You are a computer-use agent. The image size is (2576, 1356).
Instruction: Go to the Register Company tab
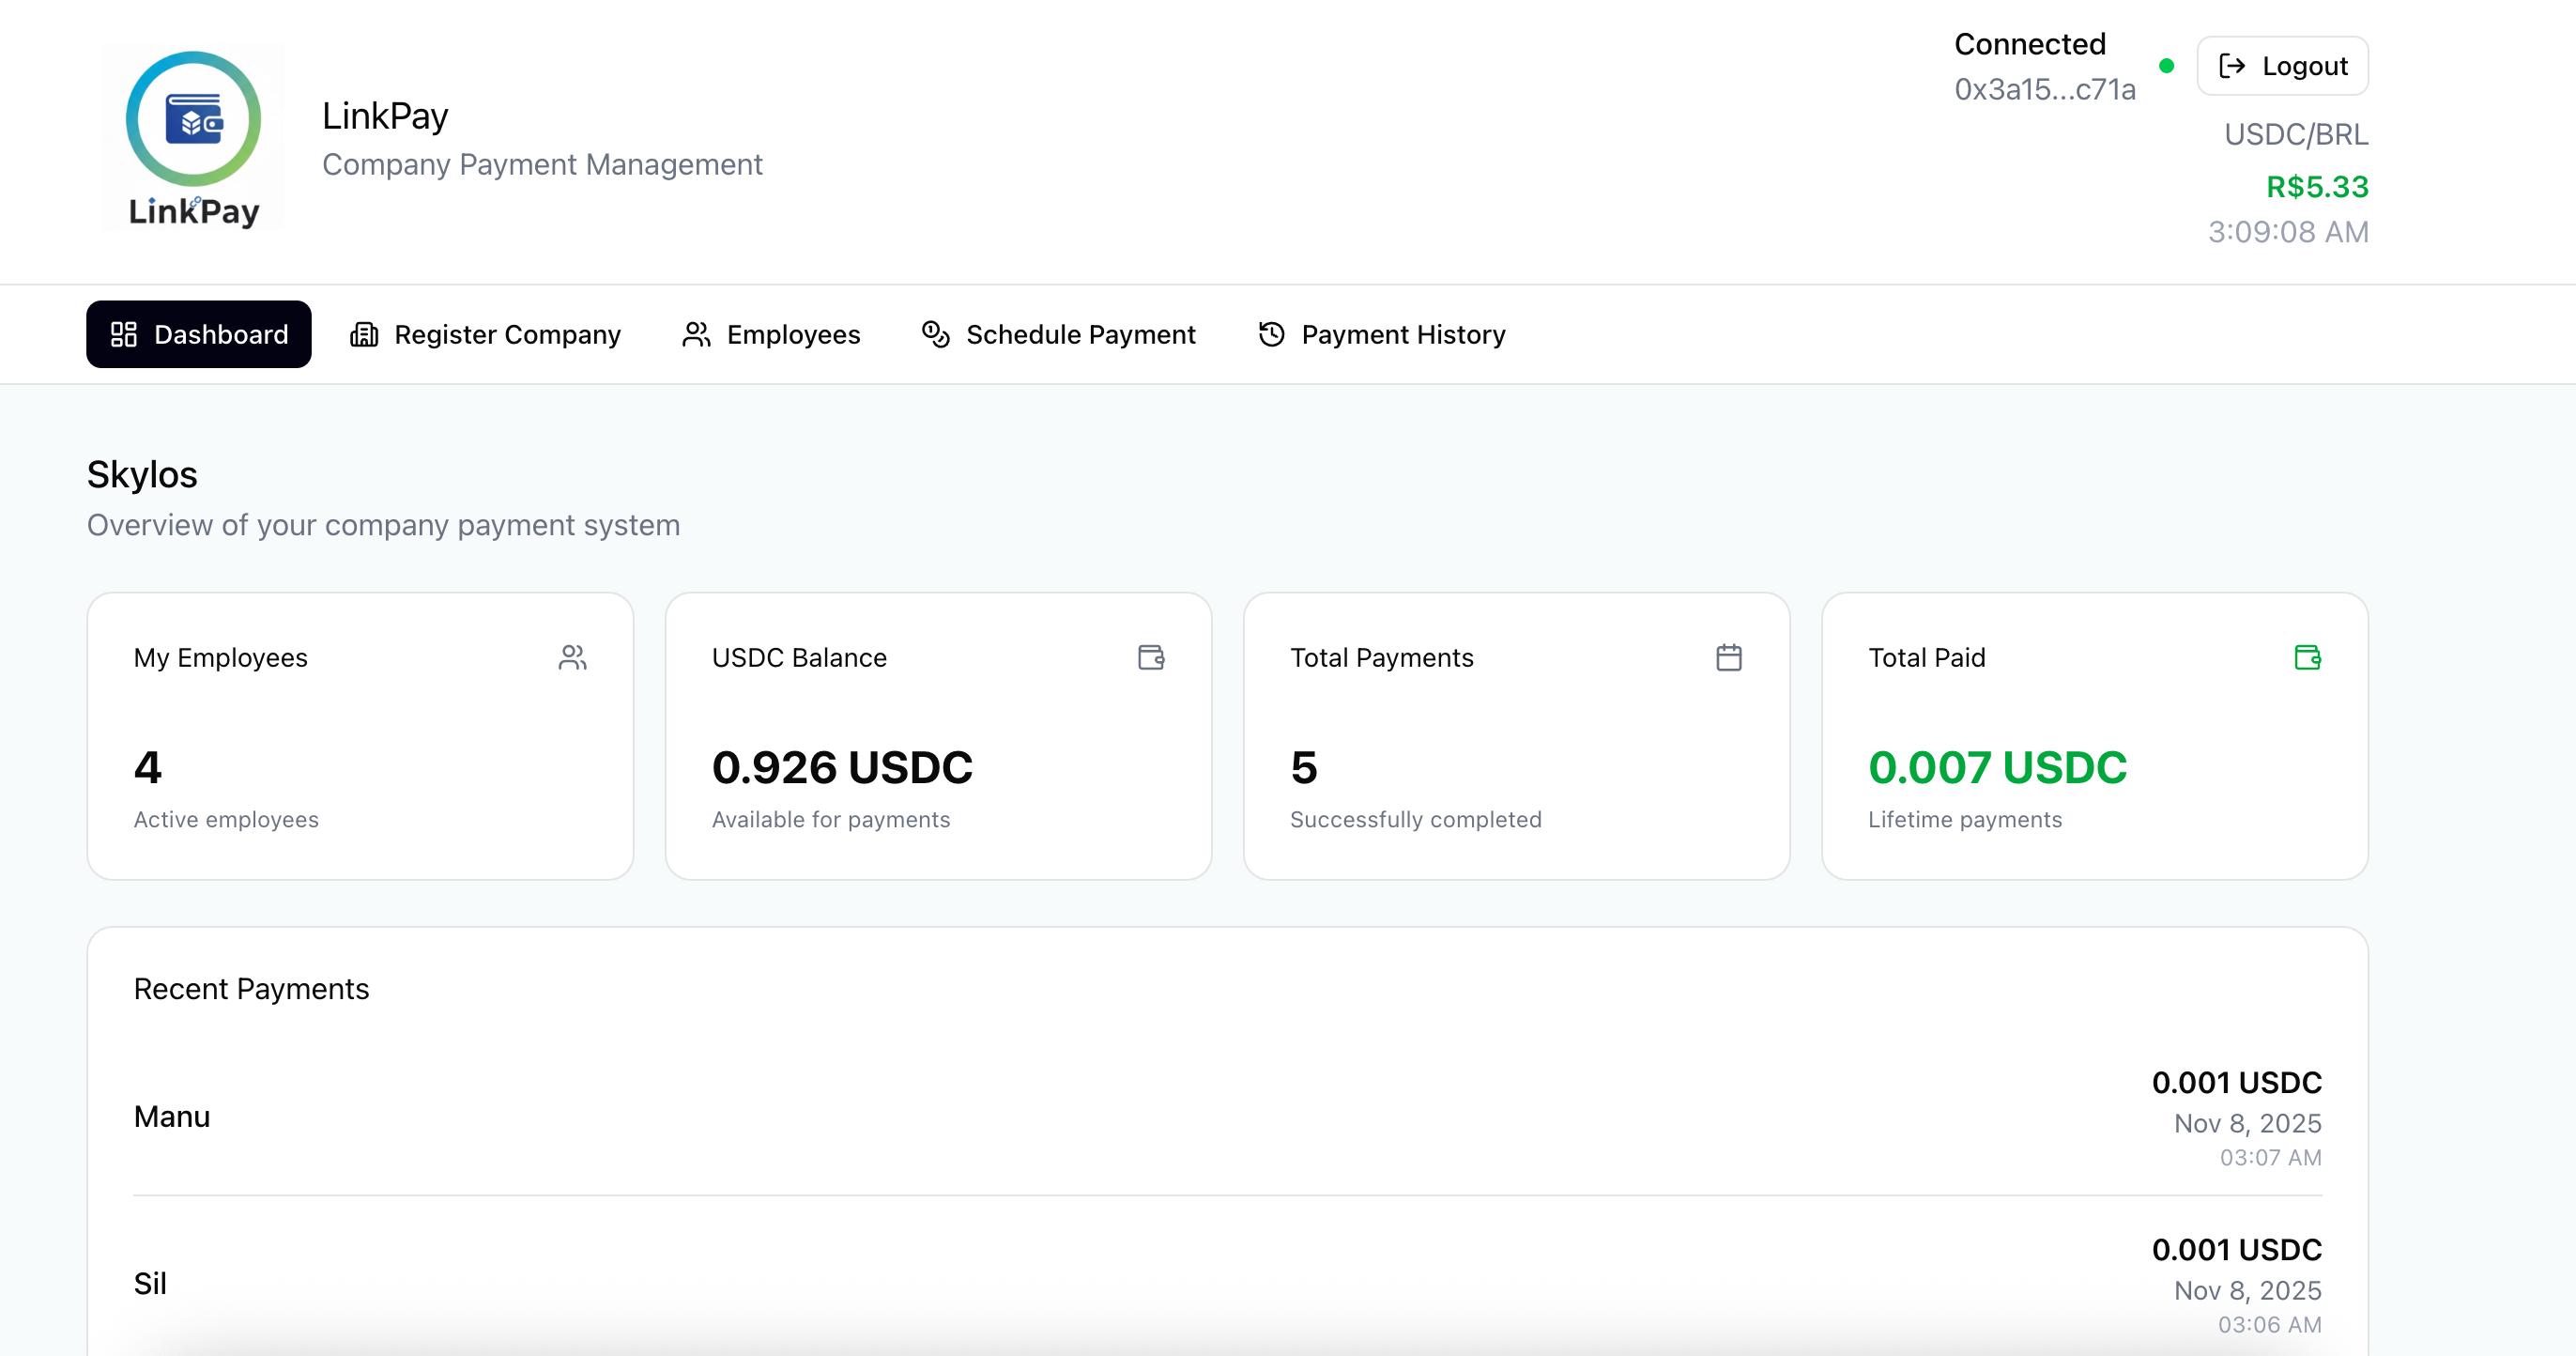pyautogui.click(x=486, y=335)
